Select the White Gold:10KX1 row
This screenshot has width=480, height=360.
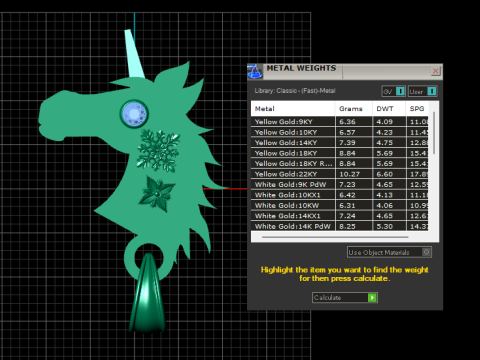pyautogui.click(x=340, y=195)
